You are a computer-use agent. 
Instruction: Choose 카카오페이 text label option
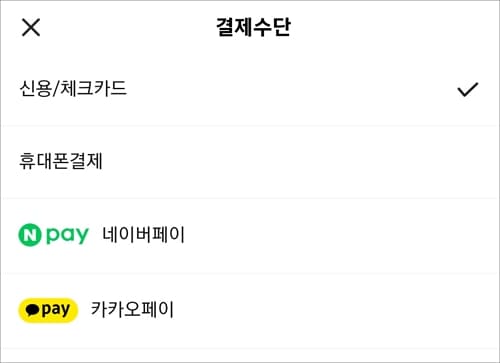[x=132, y=309]
